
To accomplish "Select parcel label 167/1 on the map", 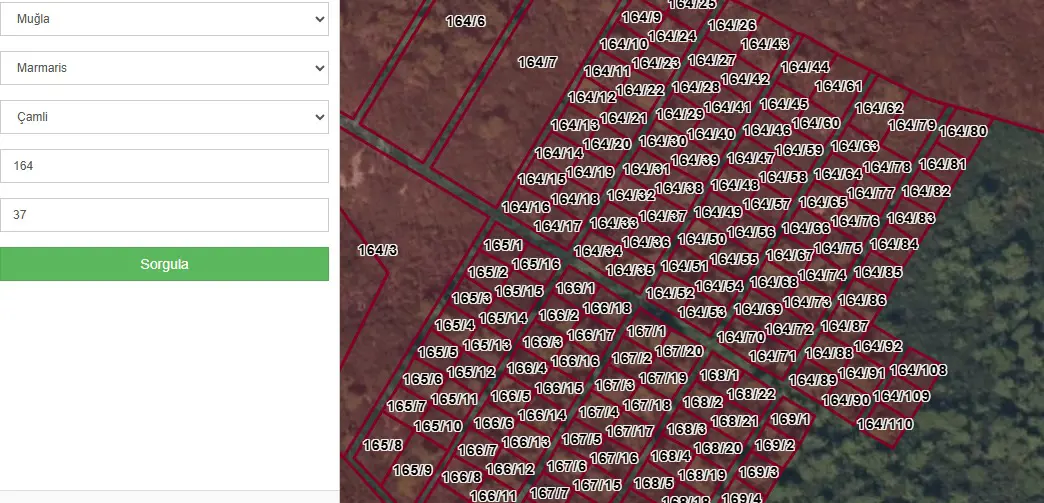I will point(646,331).
